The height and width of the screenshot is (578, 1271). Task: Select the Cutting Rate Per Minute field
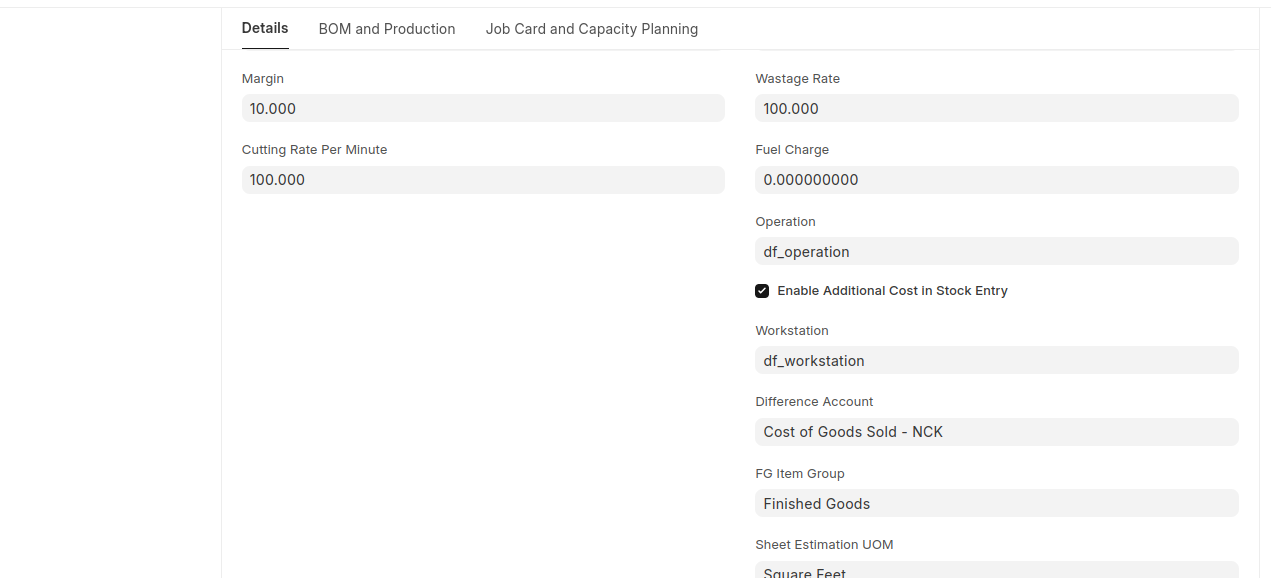[483, 180]
